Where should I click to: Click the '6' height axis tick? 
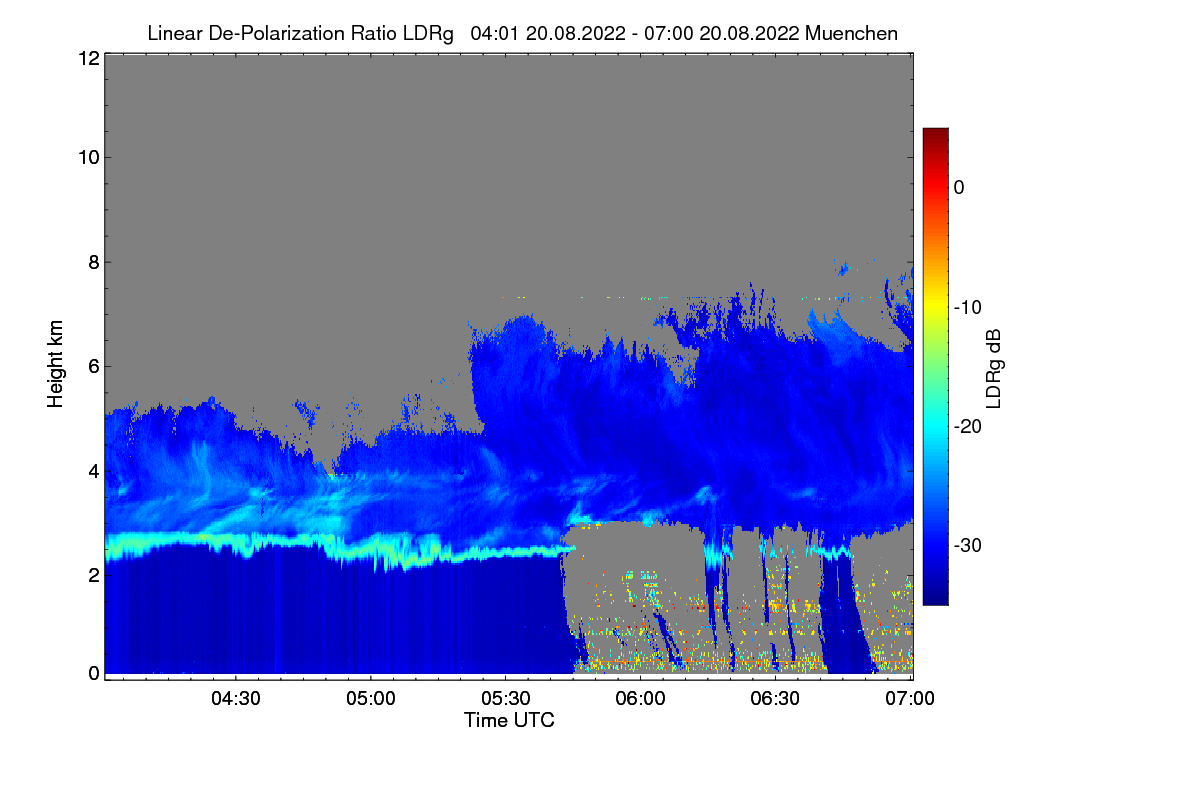point(93,366)
